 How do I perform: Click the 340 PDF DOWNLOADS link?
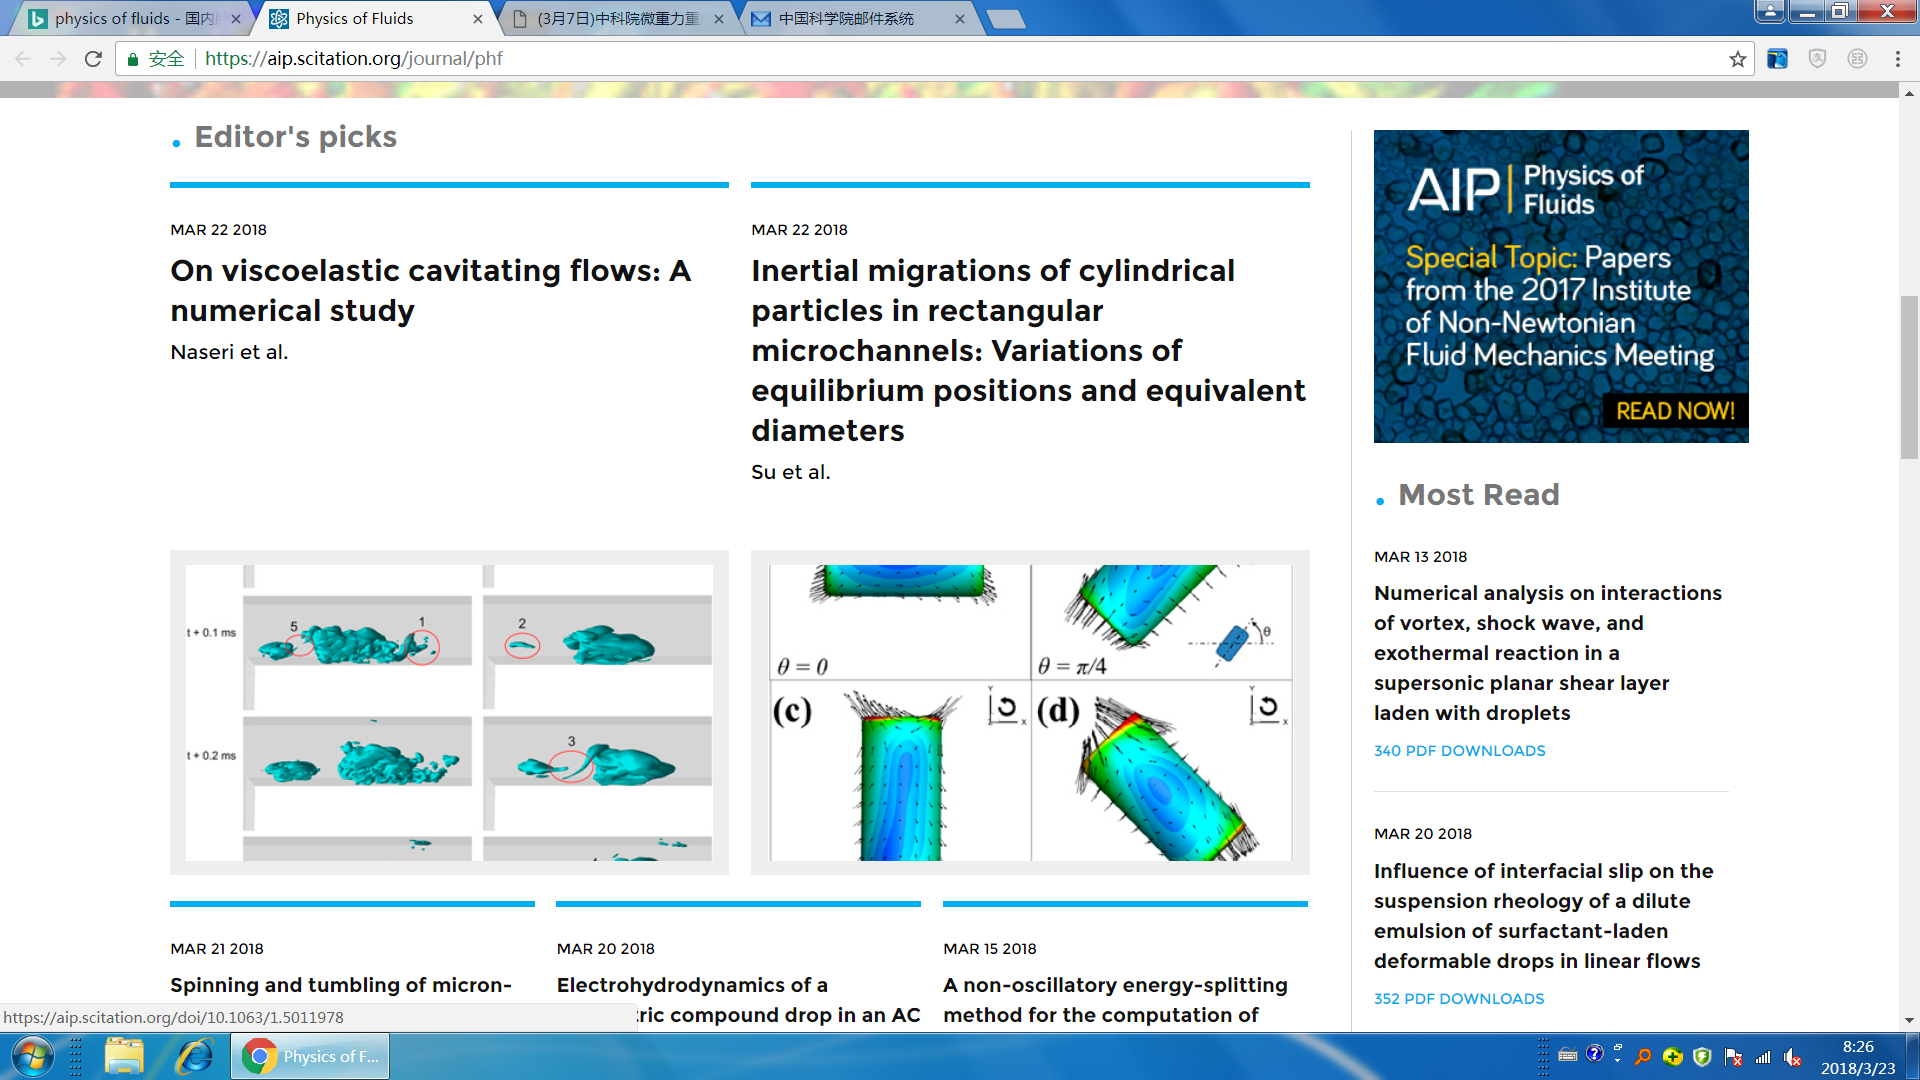(x=1459, y=750)
